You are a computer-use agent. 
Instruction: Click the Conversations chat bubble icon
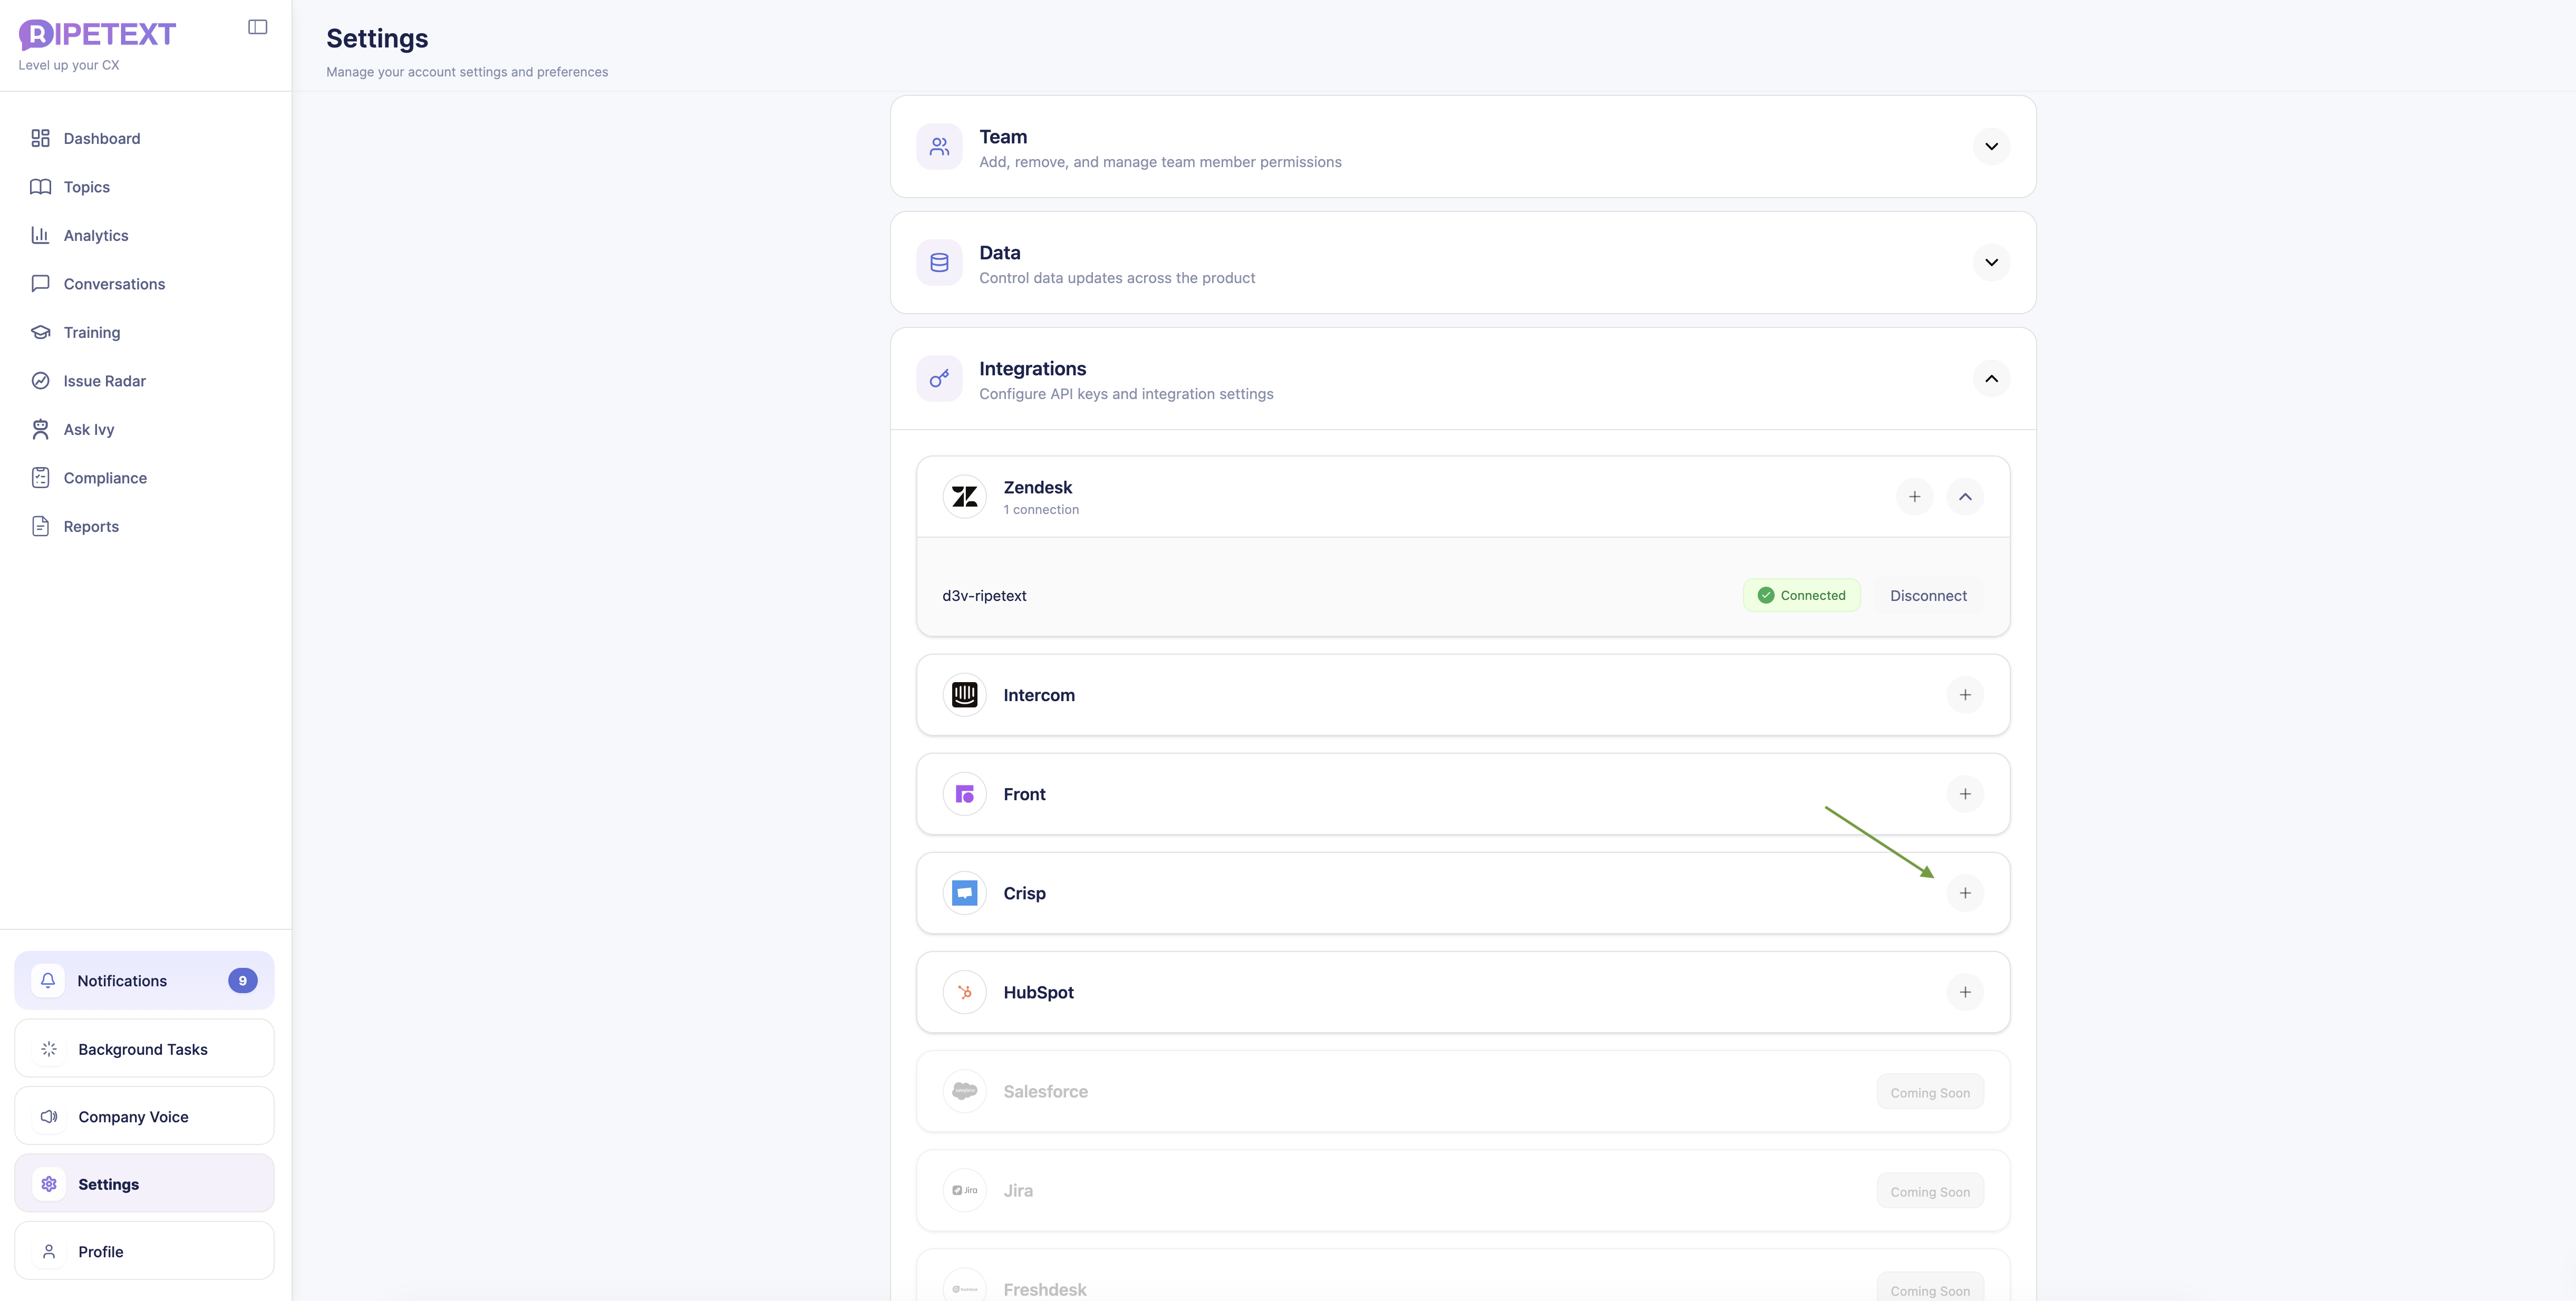click(x=40, y=284)
